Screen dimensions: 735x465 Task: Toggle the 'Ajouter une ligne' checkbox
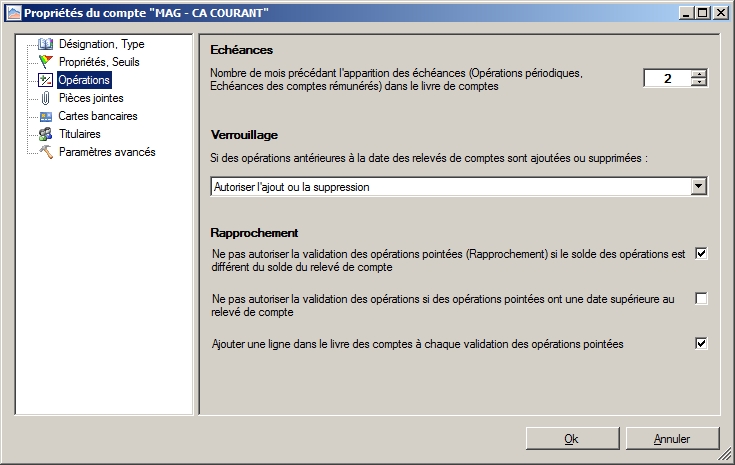click(x=701, y=344)
